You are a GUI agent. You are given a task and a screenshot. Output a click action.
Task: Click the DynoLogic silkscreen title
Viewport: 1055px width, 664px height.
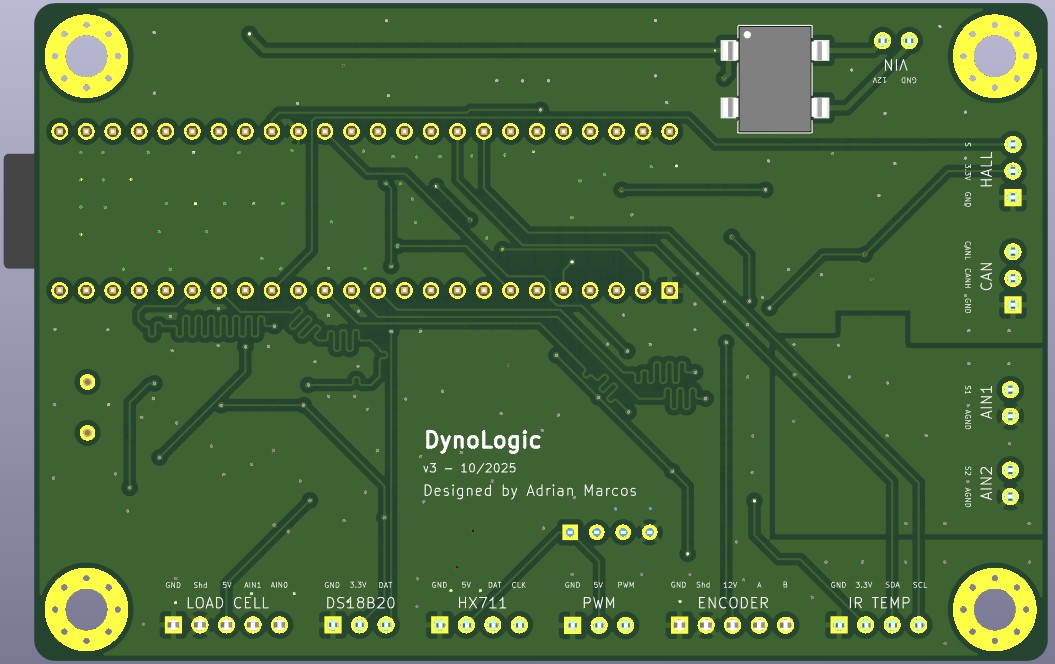482,440
